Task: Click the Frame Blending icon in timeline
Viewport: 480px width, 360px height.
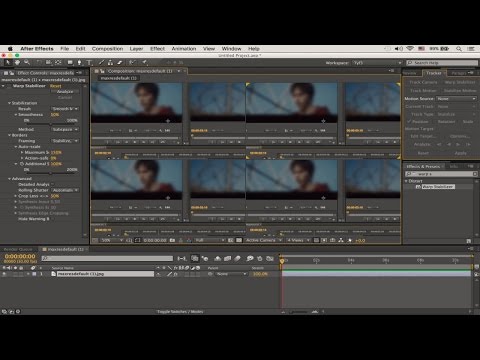Action: point(228,258)
